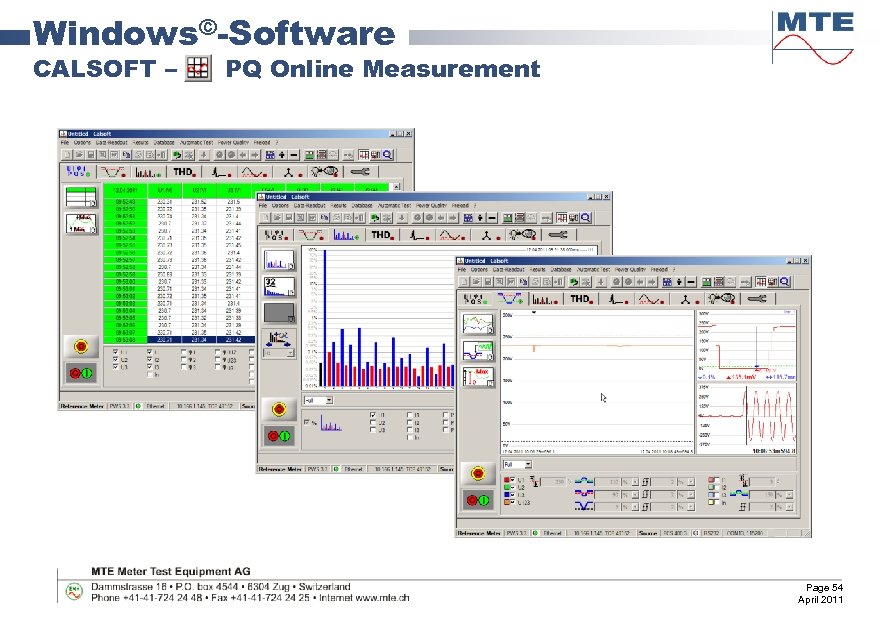The image size is (891, 630).
Task: Click the new document icon in the back window
Action: click(x=67, y=155)
